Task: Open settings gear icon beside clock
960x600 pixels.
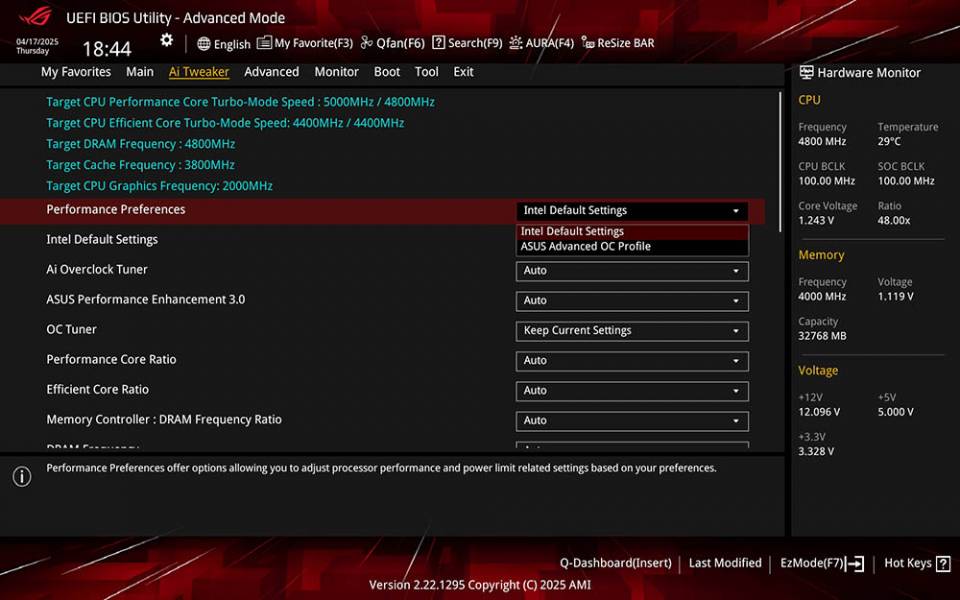Action: (x=167, y=40)
